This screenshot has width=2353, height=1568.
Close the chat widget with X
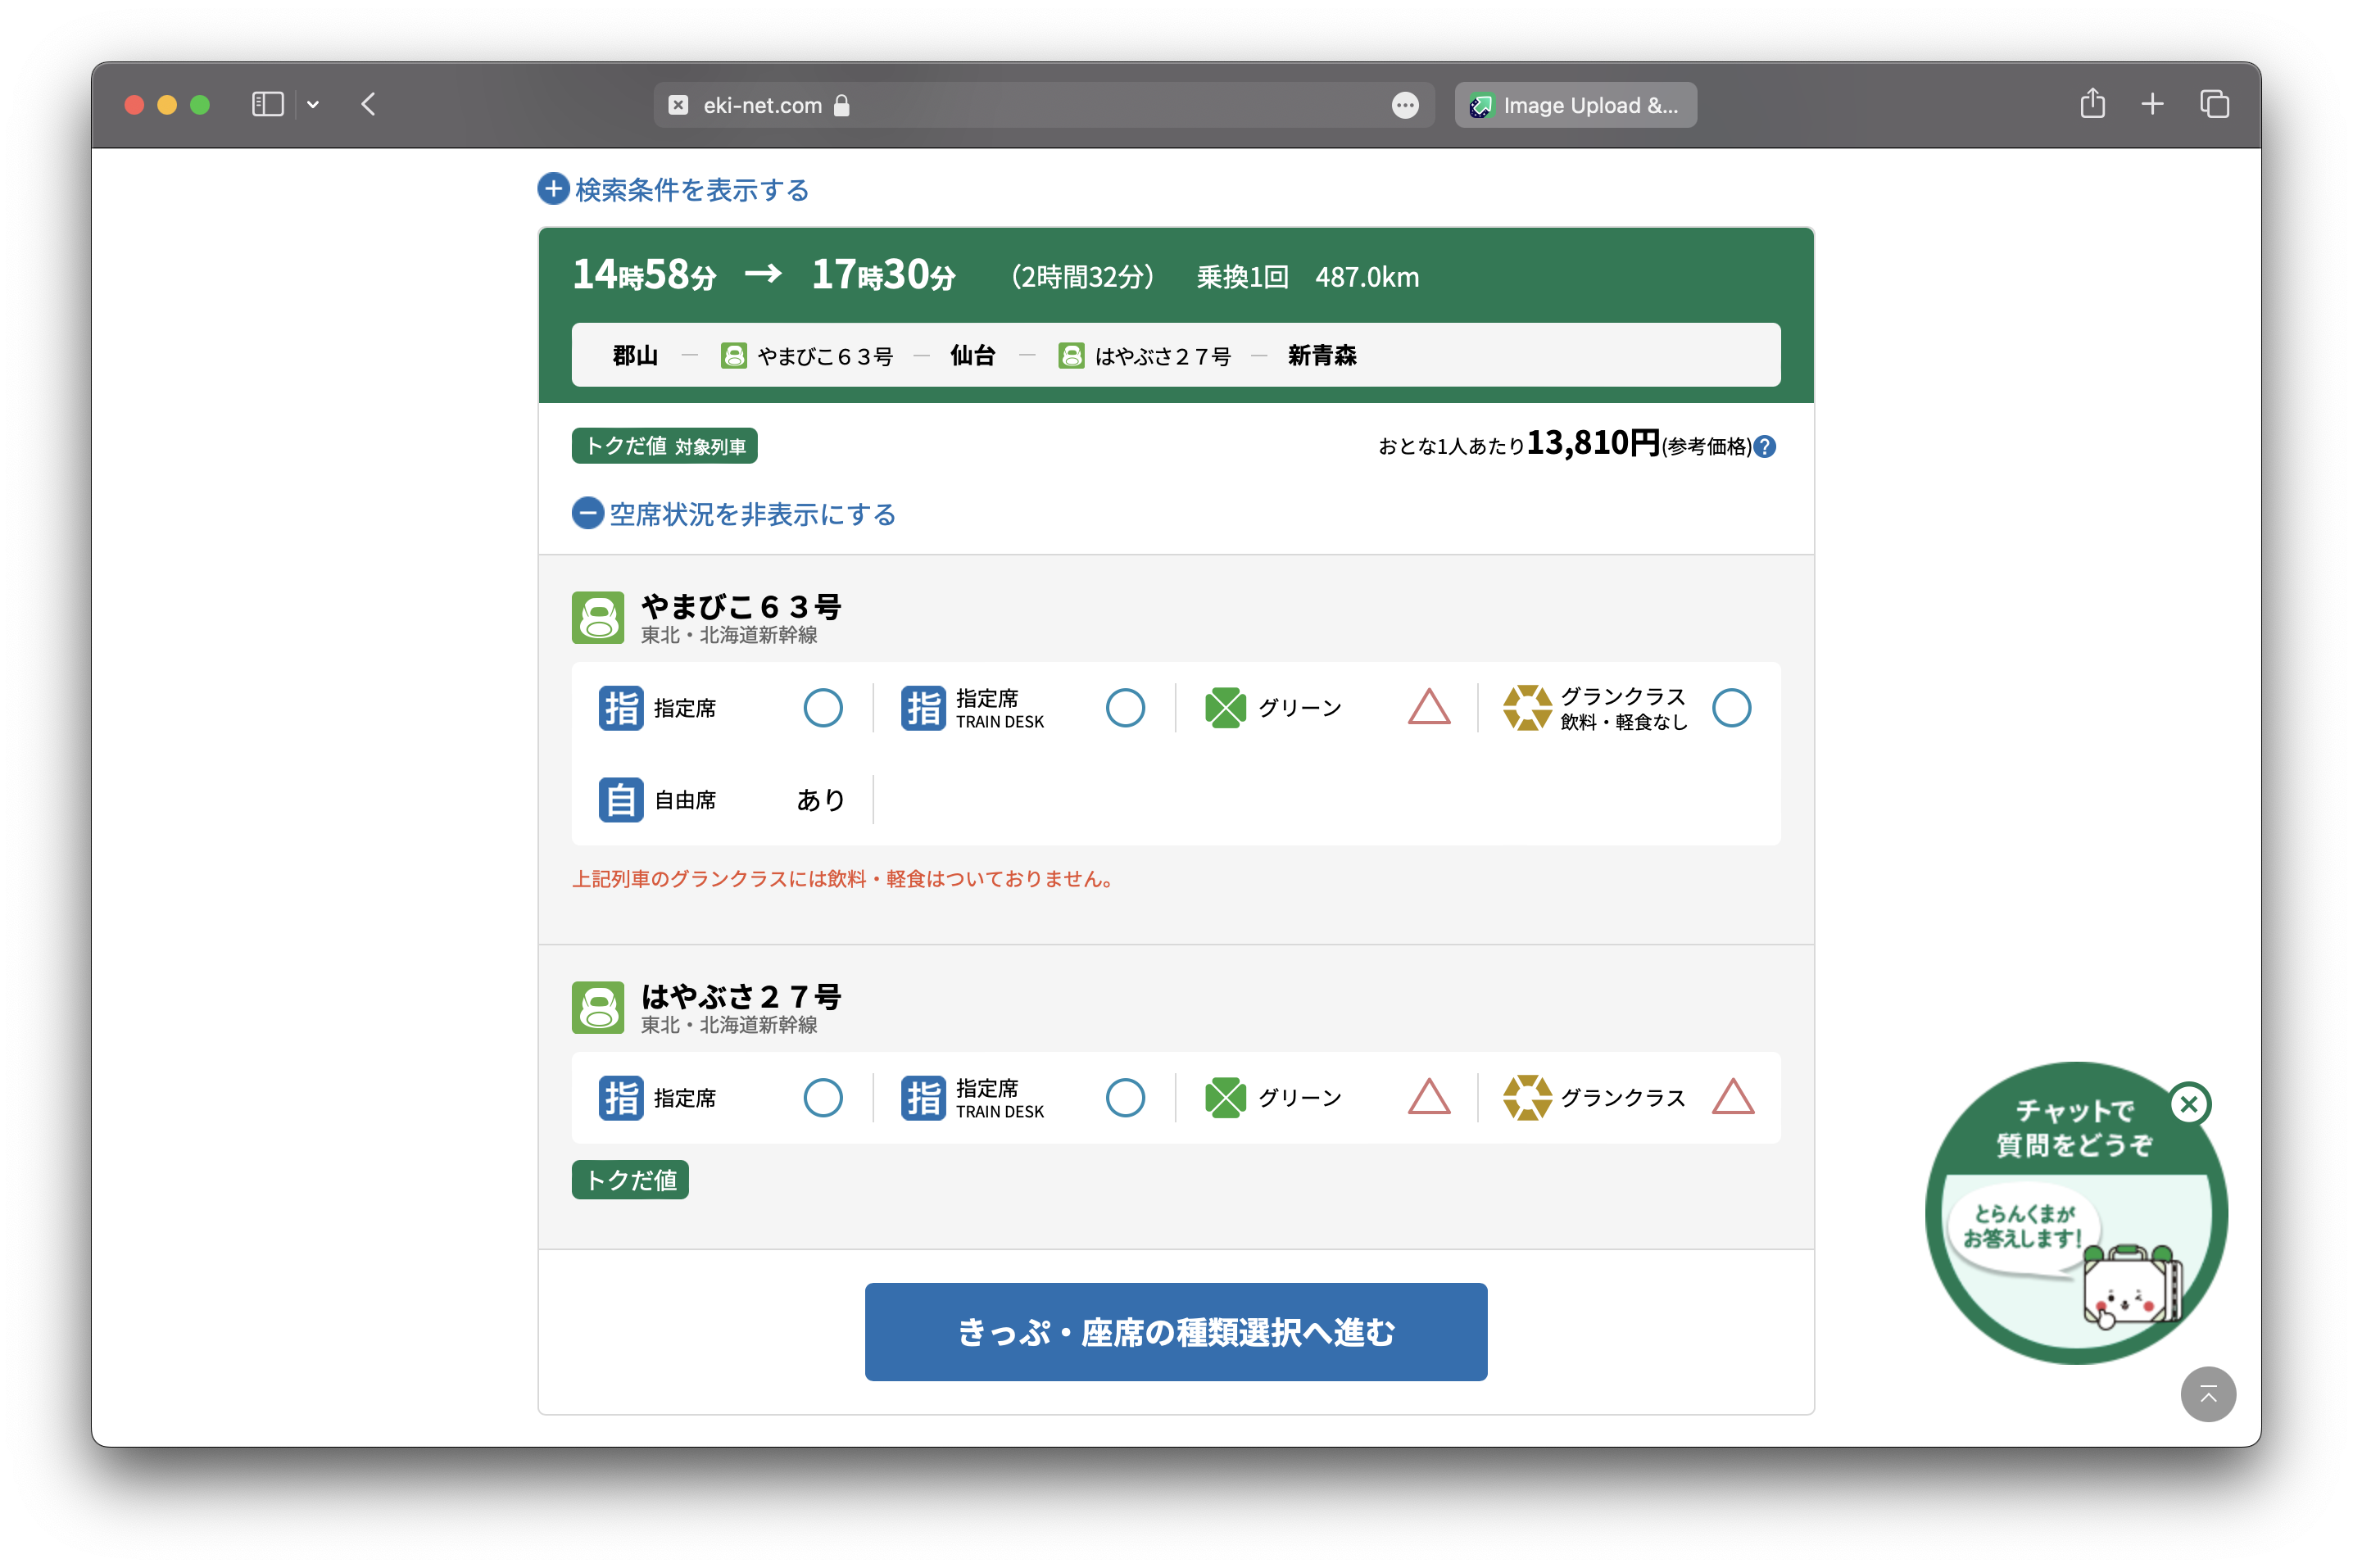point(2189,1104)
